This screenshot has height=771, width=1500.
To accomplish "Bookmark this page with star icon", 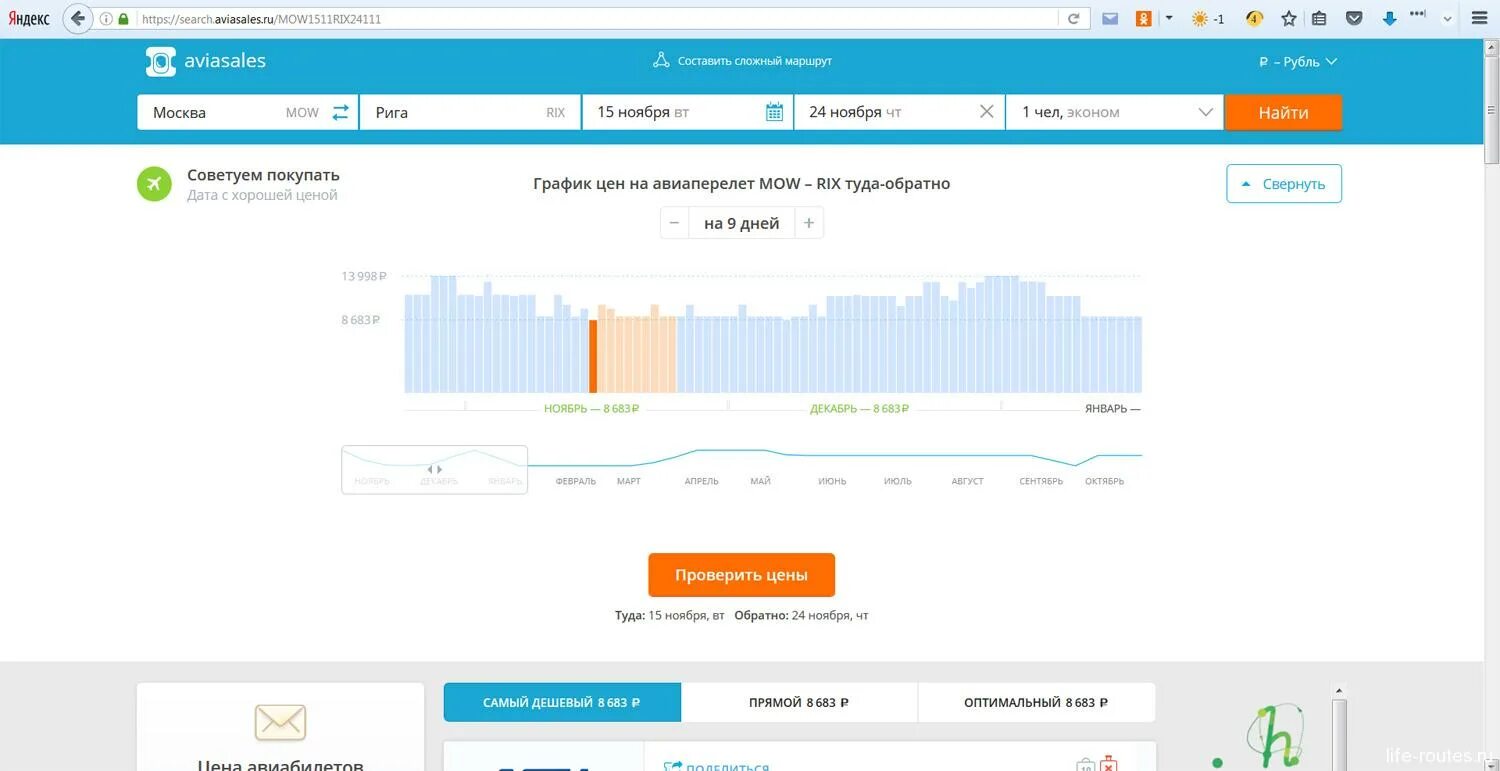I will coord(1289,18).
